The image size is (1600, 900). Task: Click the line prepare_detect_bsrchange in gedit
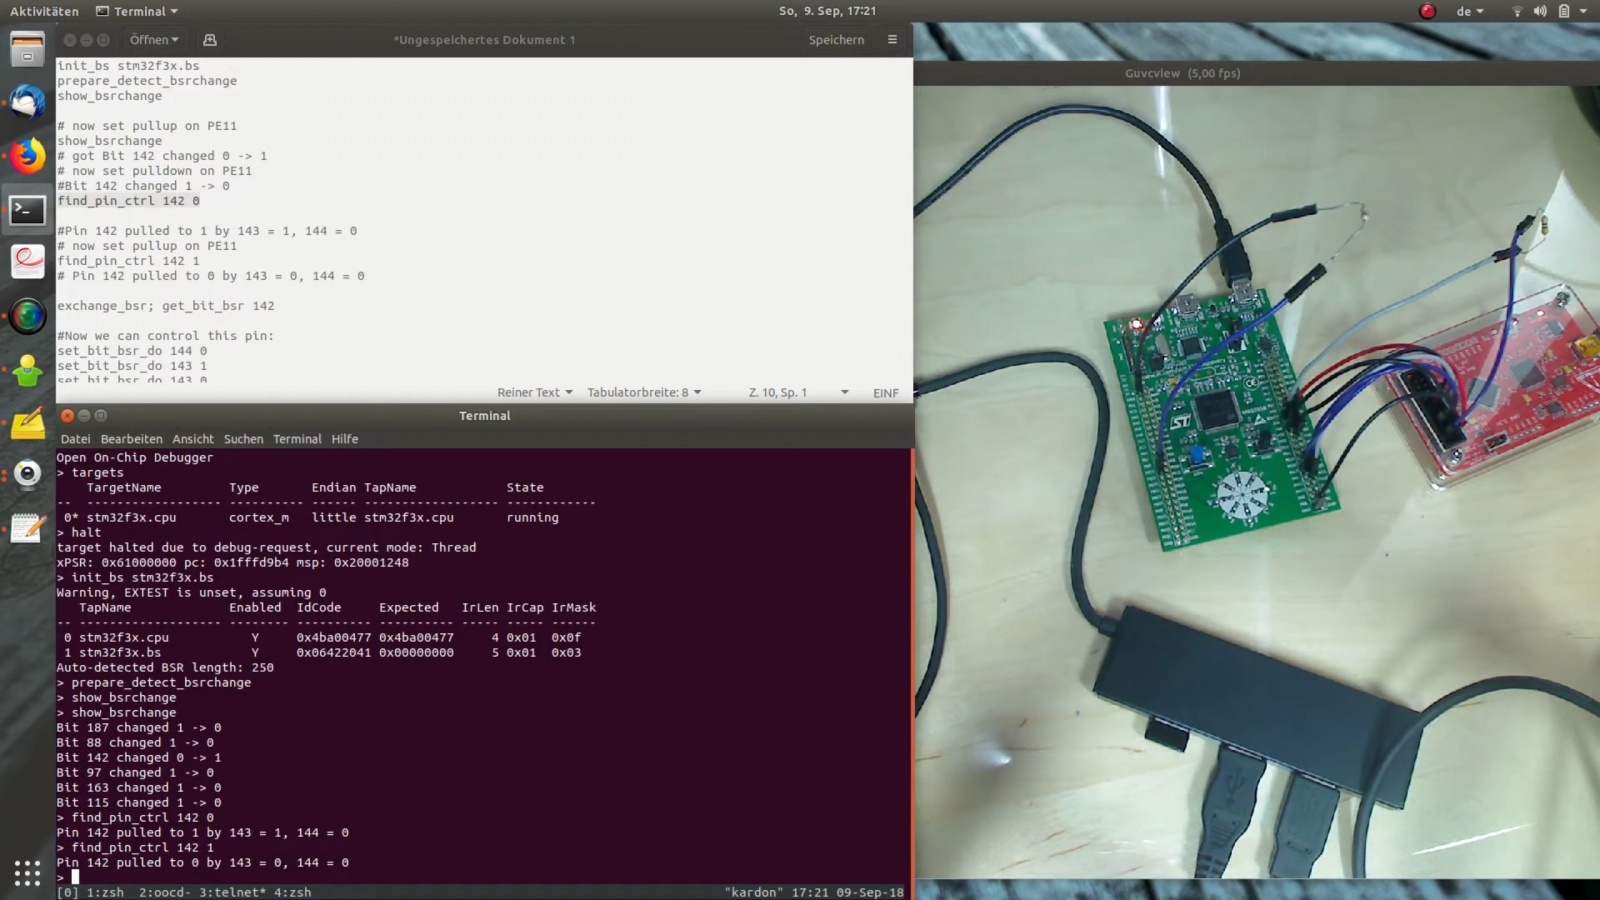pos(147,81)
